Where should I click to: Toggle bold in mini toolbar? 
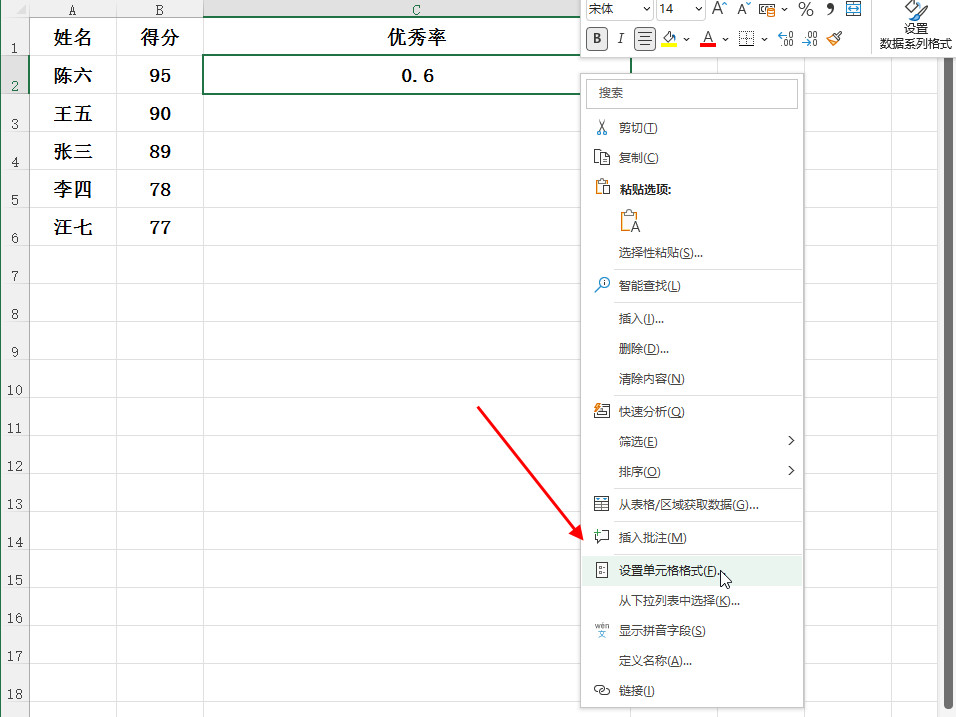(x=597, y=39)
